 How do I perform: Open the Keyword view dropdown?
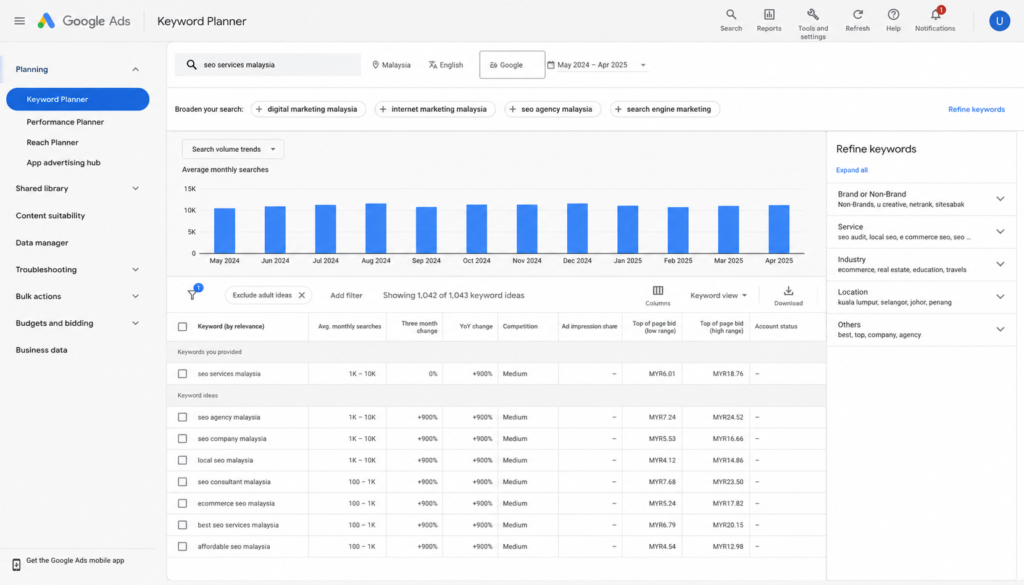[x=718, y=295]
